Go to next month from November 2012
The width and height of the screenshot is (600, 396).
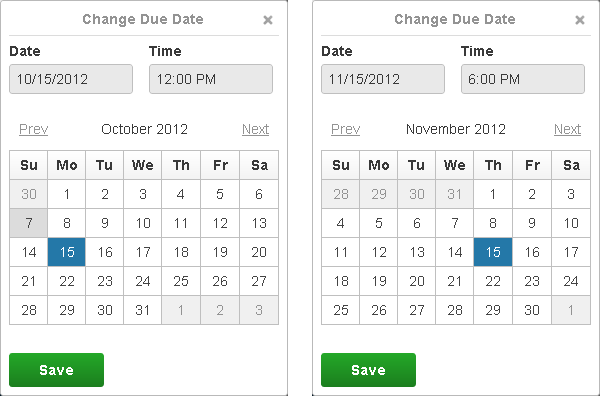(567, 129)
